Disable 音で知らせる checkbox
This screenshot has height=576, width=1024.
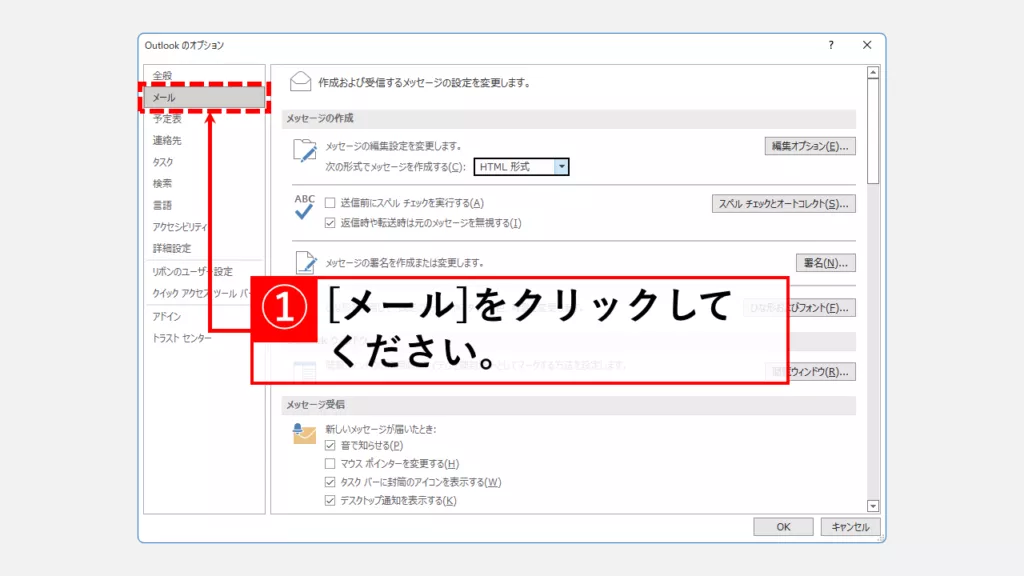point(330,445)
